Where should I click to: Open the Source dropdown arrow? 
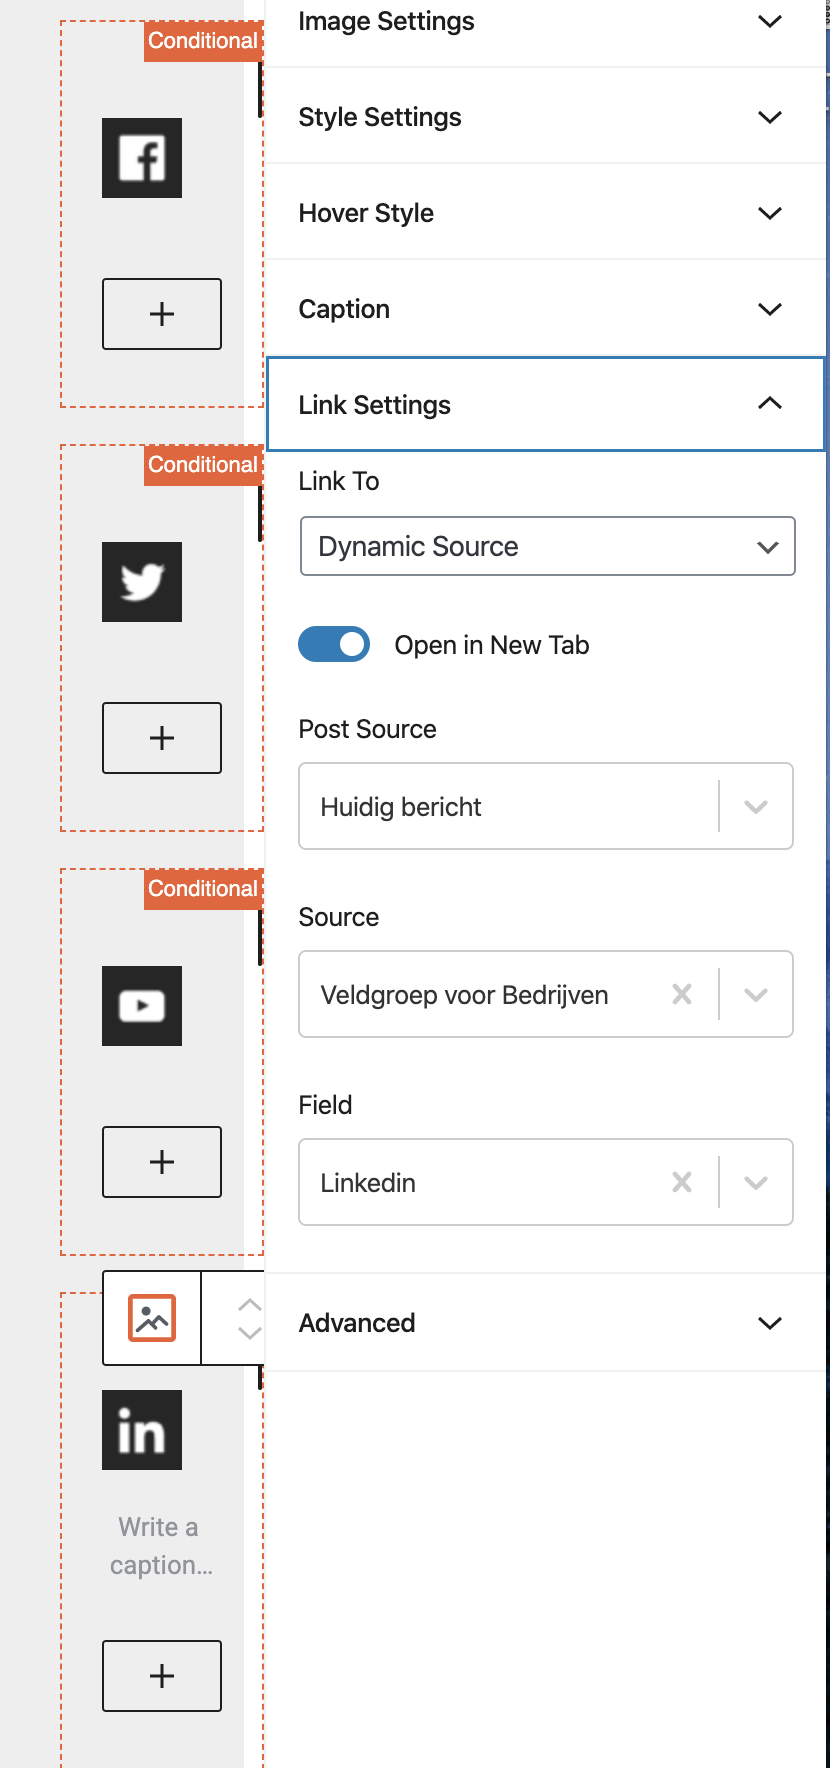[x=756, y=994]
